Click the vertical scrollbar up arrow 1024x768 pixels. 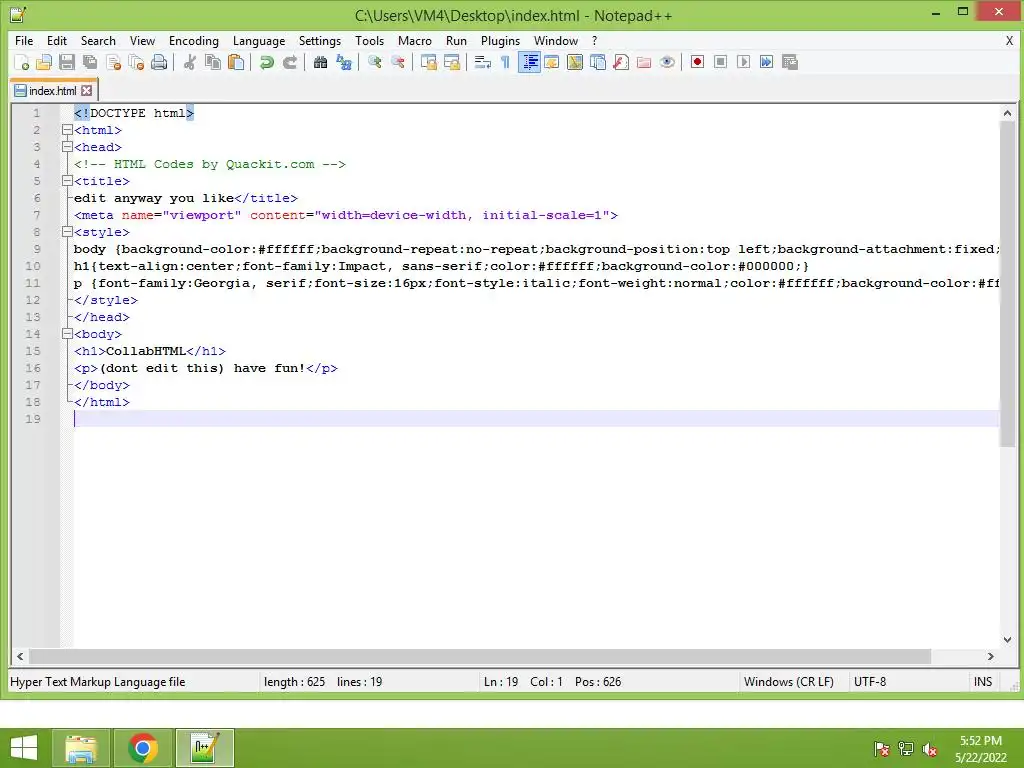[1008, 113]
